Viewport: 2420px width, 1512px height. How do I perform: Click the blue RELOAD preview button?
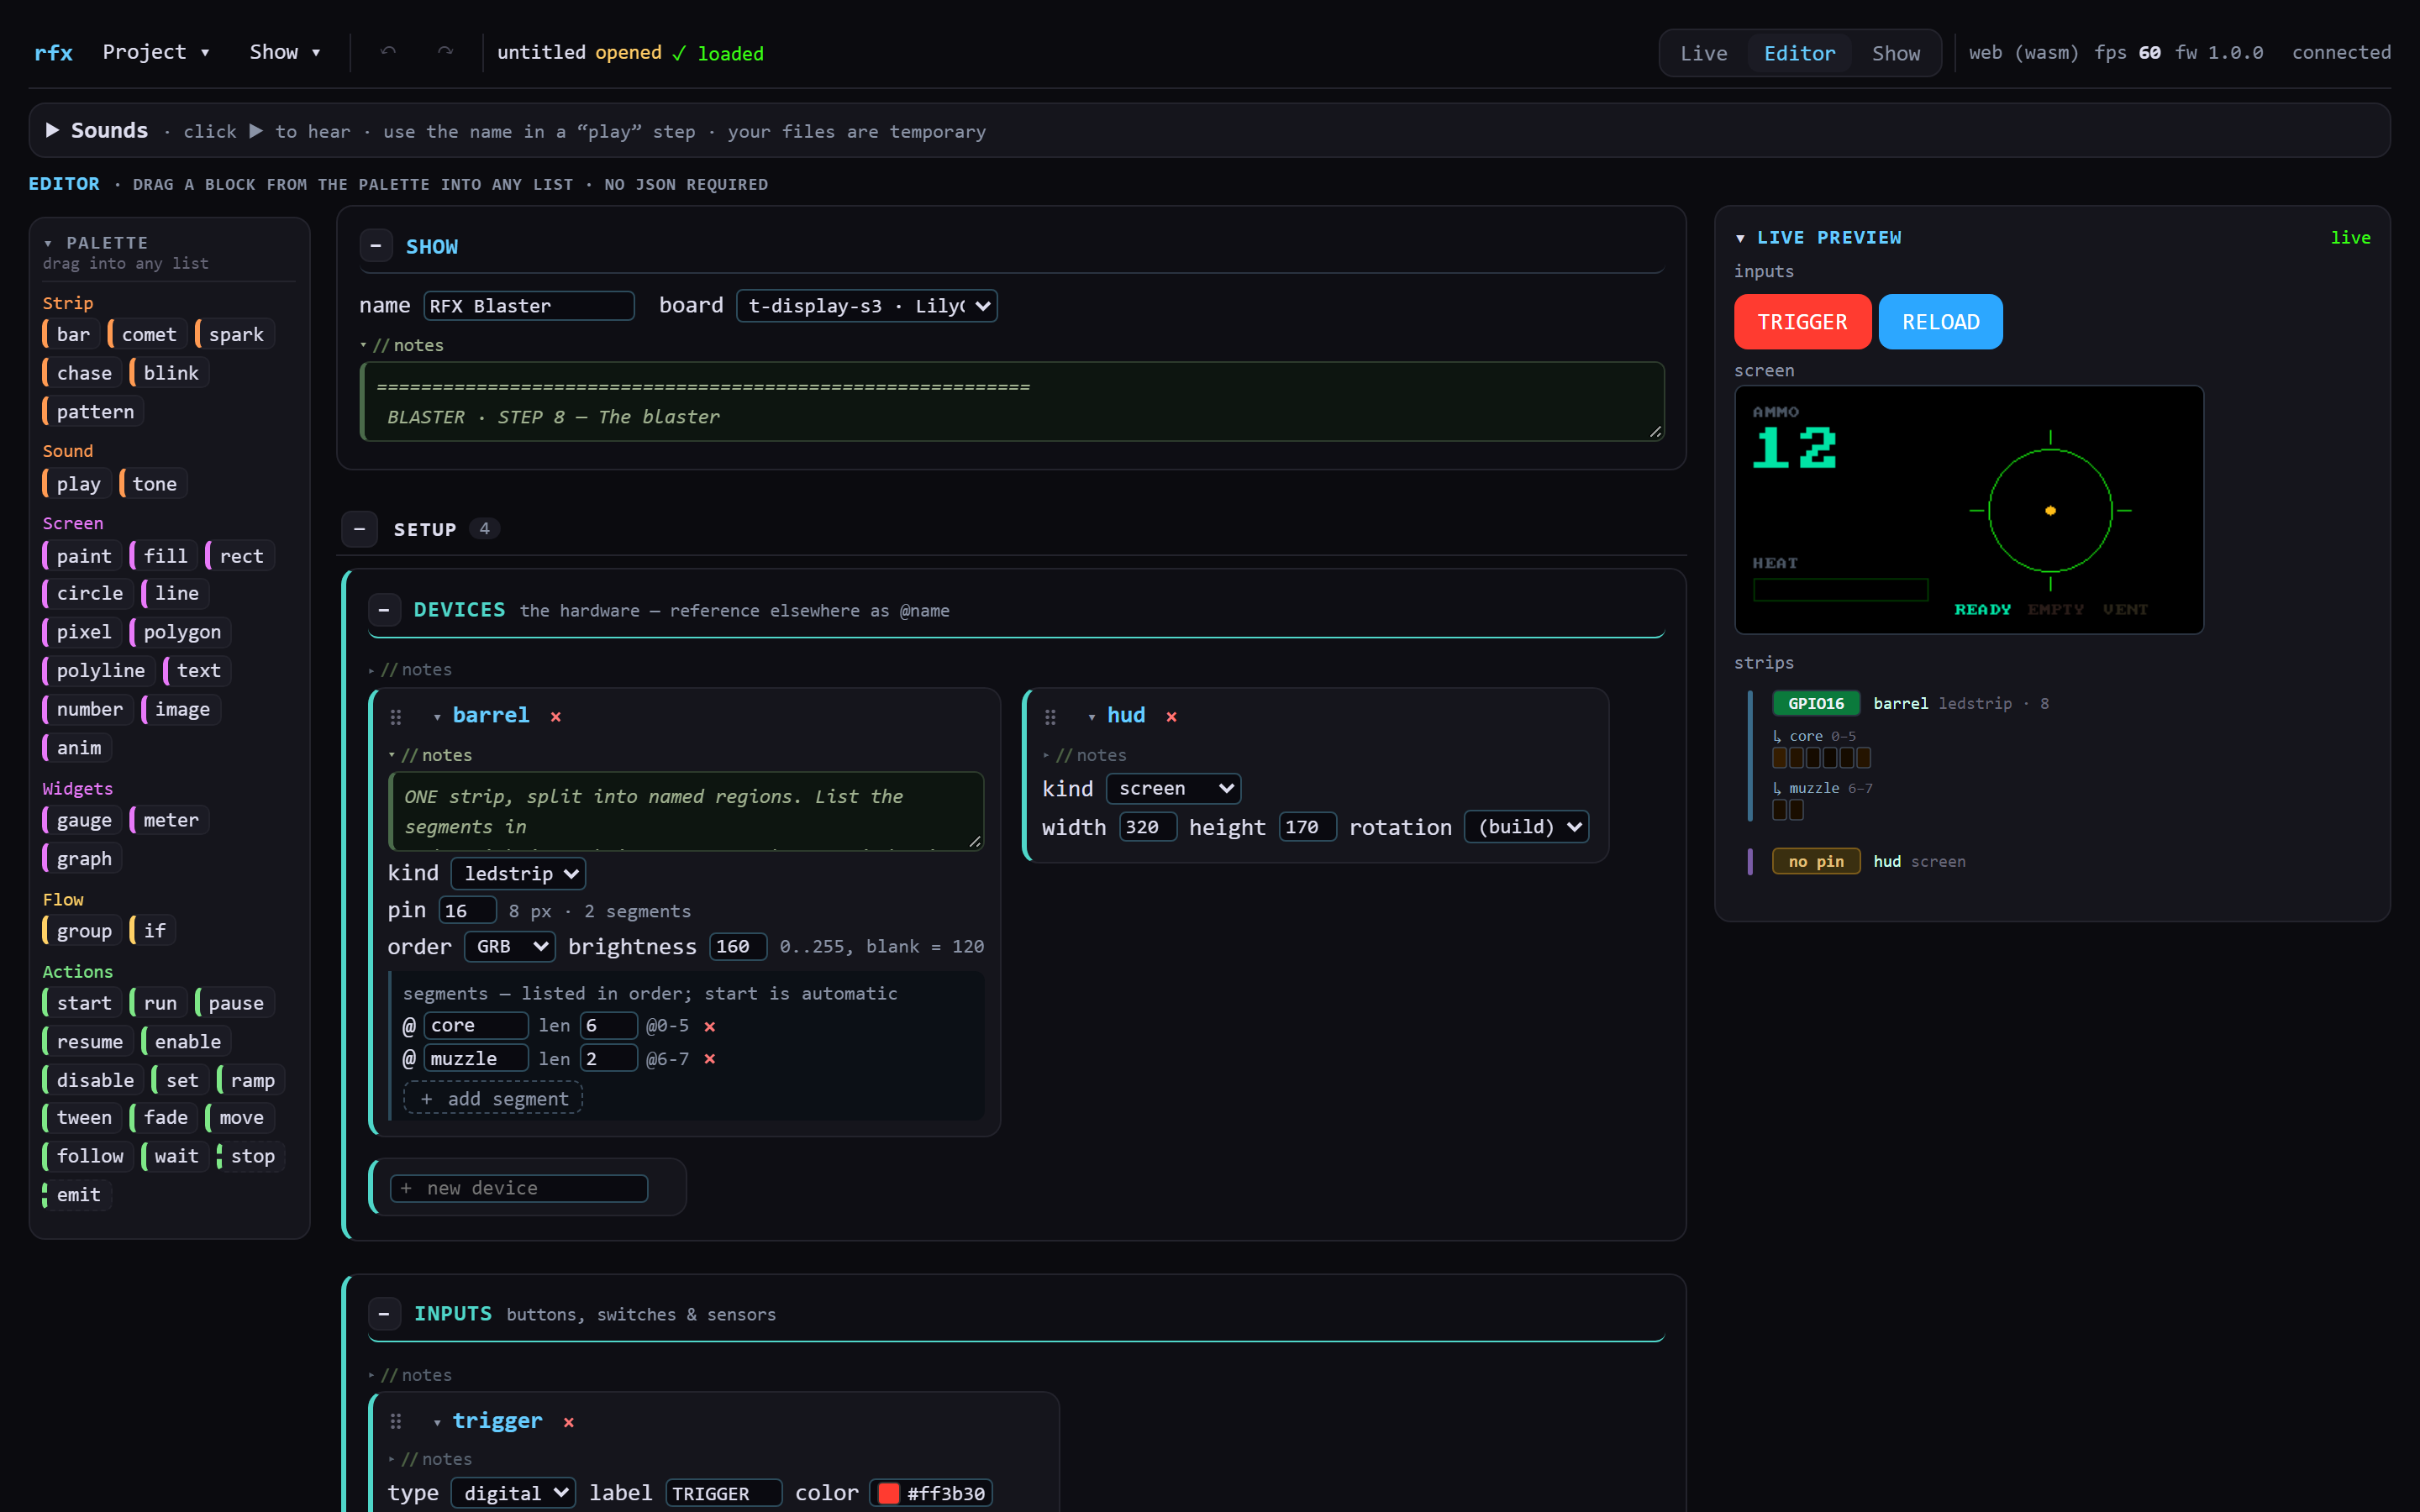tap(1940, 322)
